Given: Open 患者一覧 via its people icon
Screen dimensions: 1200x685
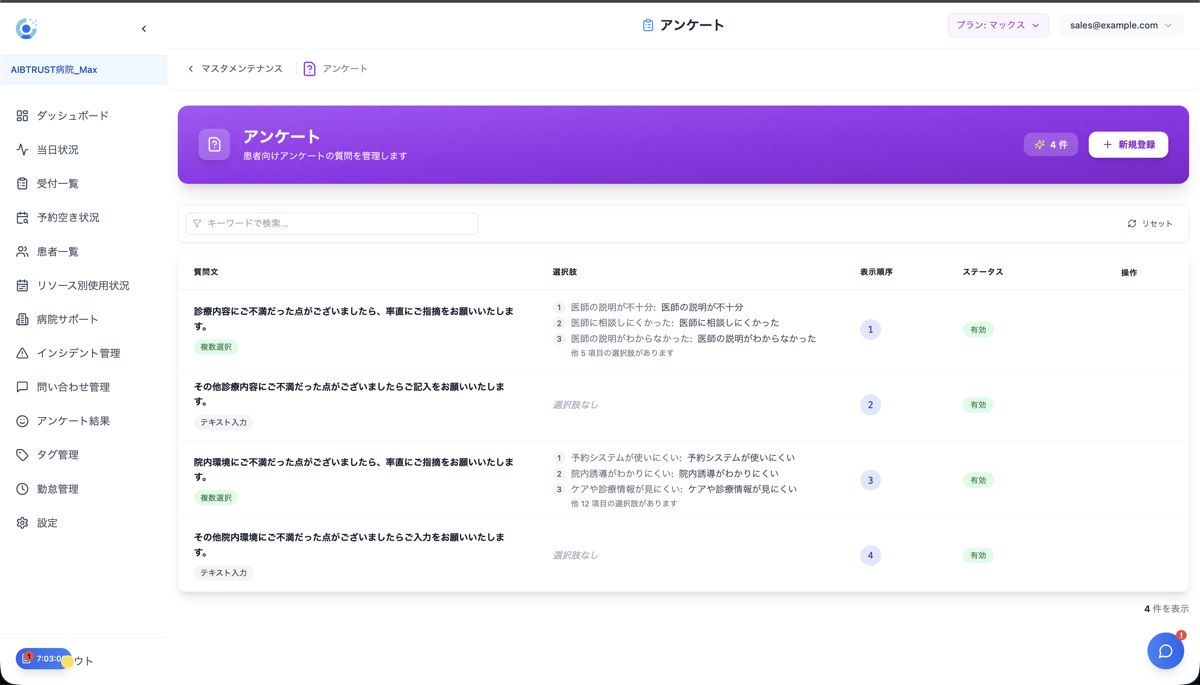Looking at the screenshot, I should (x=21, y=251).
